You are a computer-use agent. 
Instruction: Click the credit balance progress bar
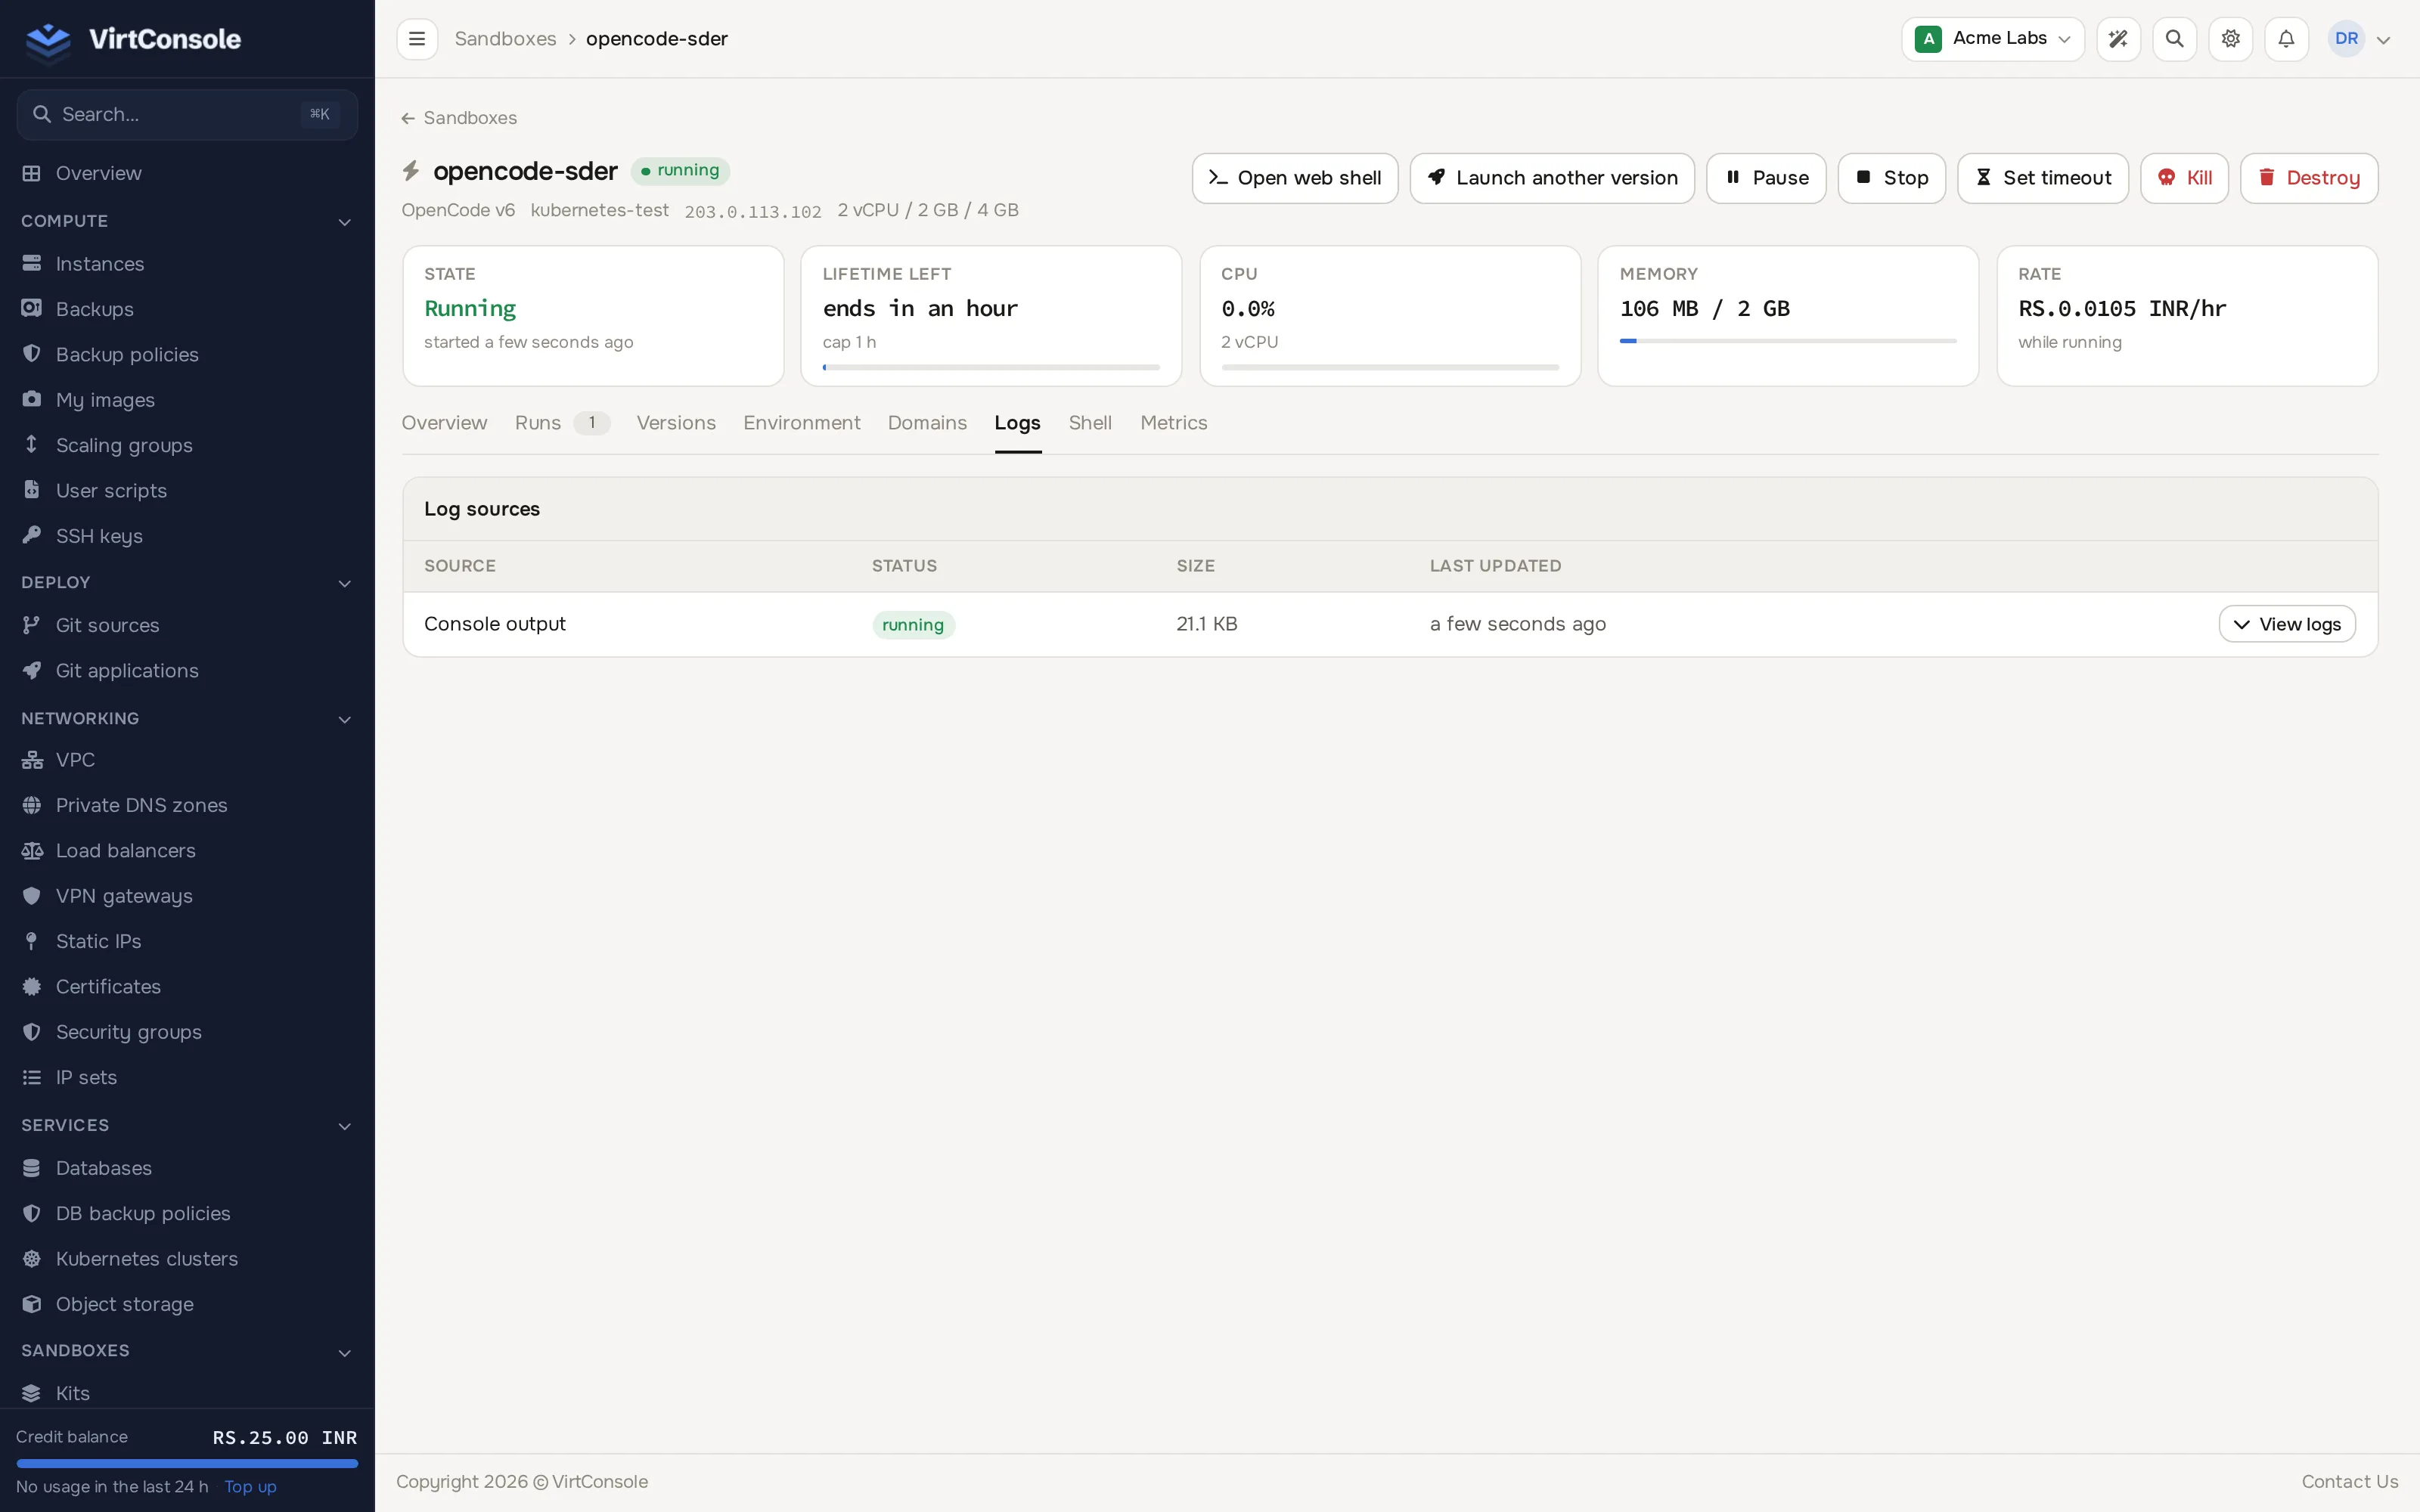(187, 1463)
